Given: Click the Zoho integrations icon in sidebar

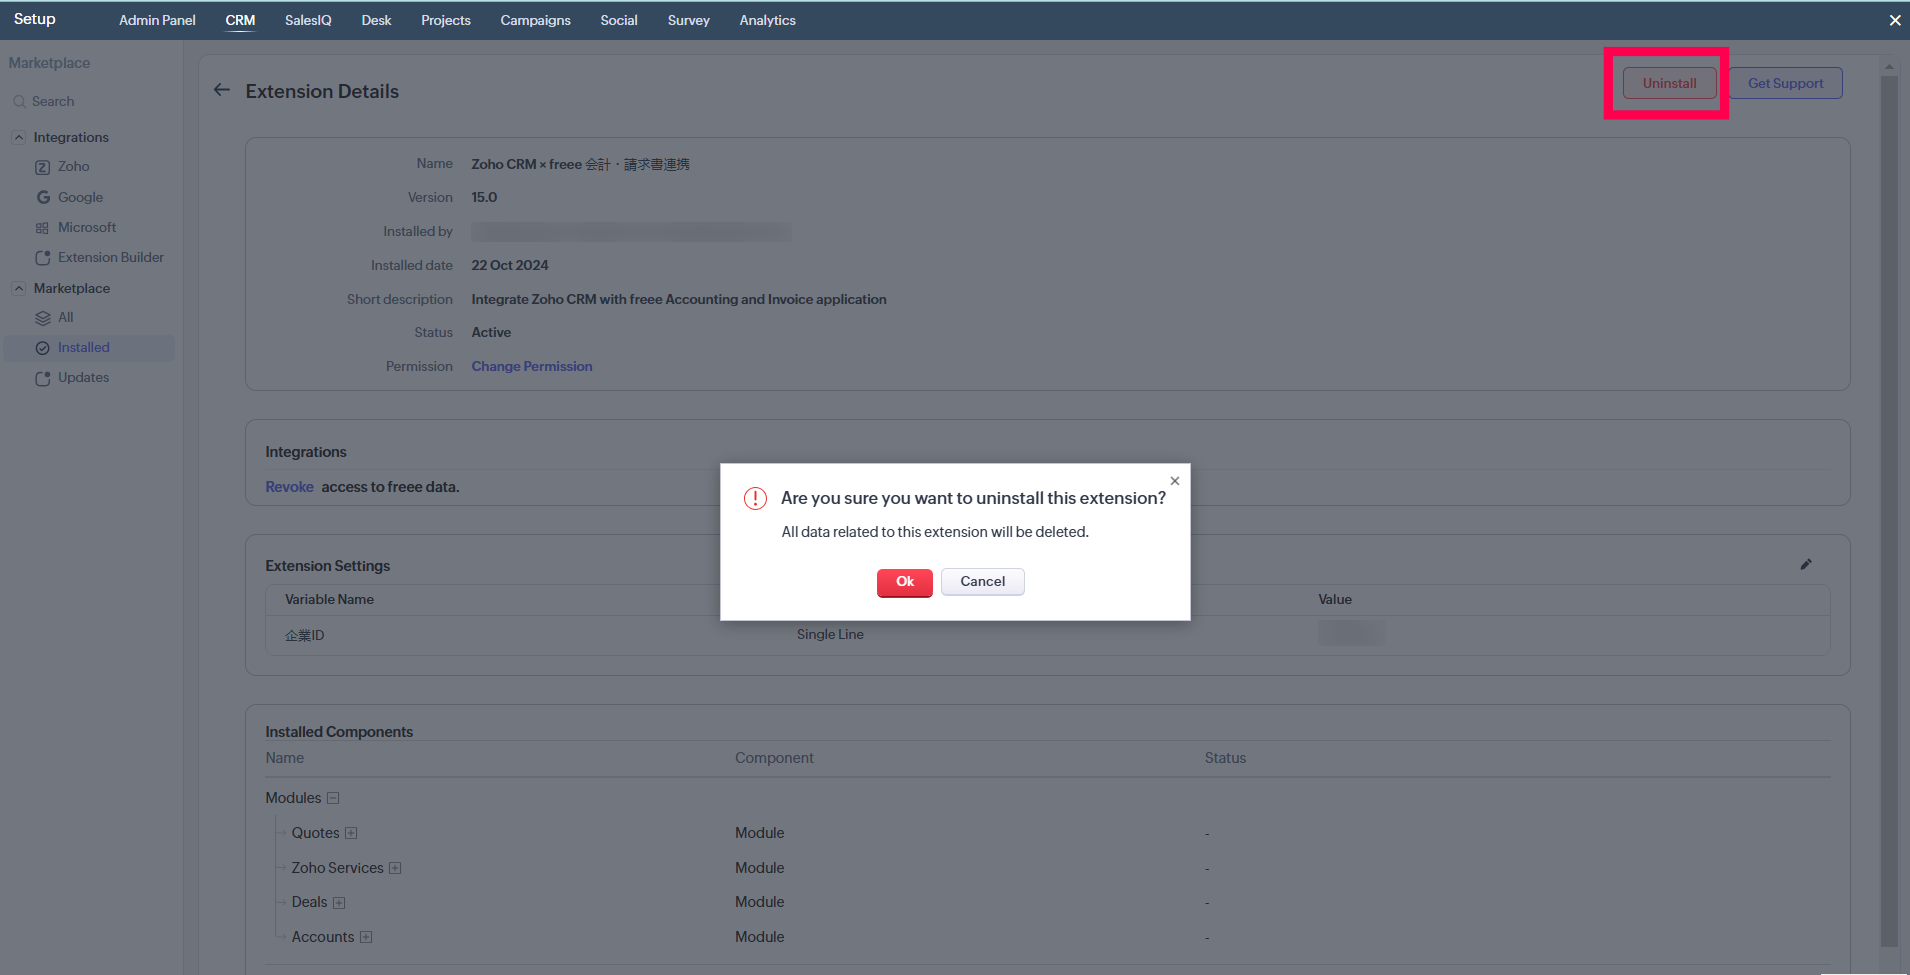Looking at the screenshot, I should click(x=42, y=167).
